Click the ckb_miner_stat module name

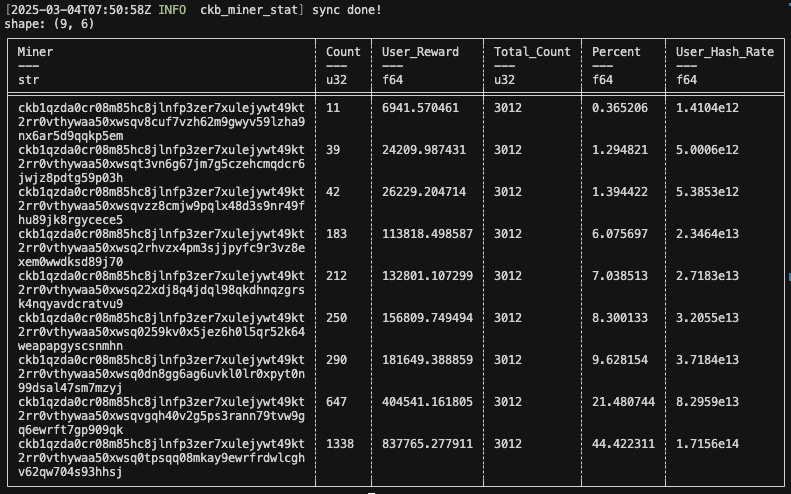coord(249,10)
